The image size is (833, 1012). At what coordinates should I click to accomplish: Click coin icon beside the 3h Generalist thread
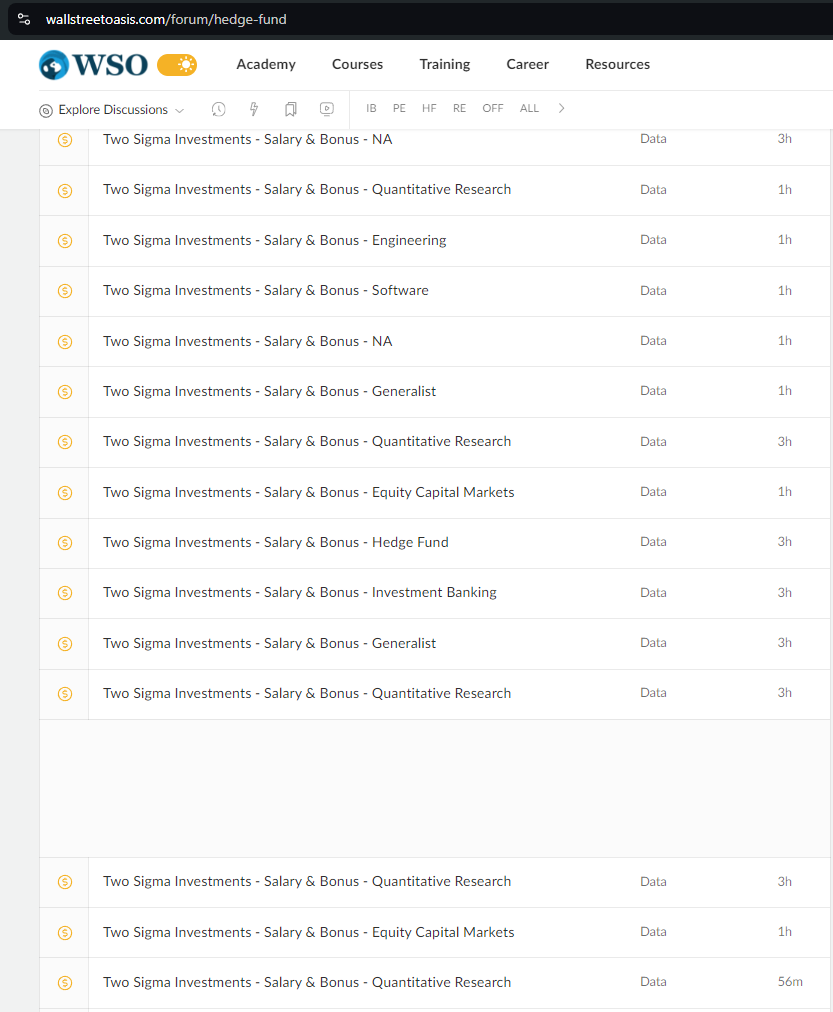click(65, 643)
